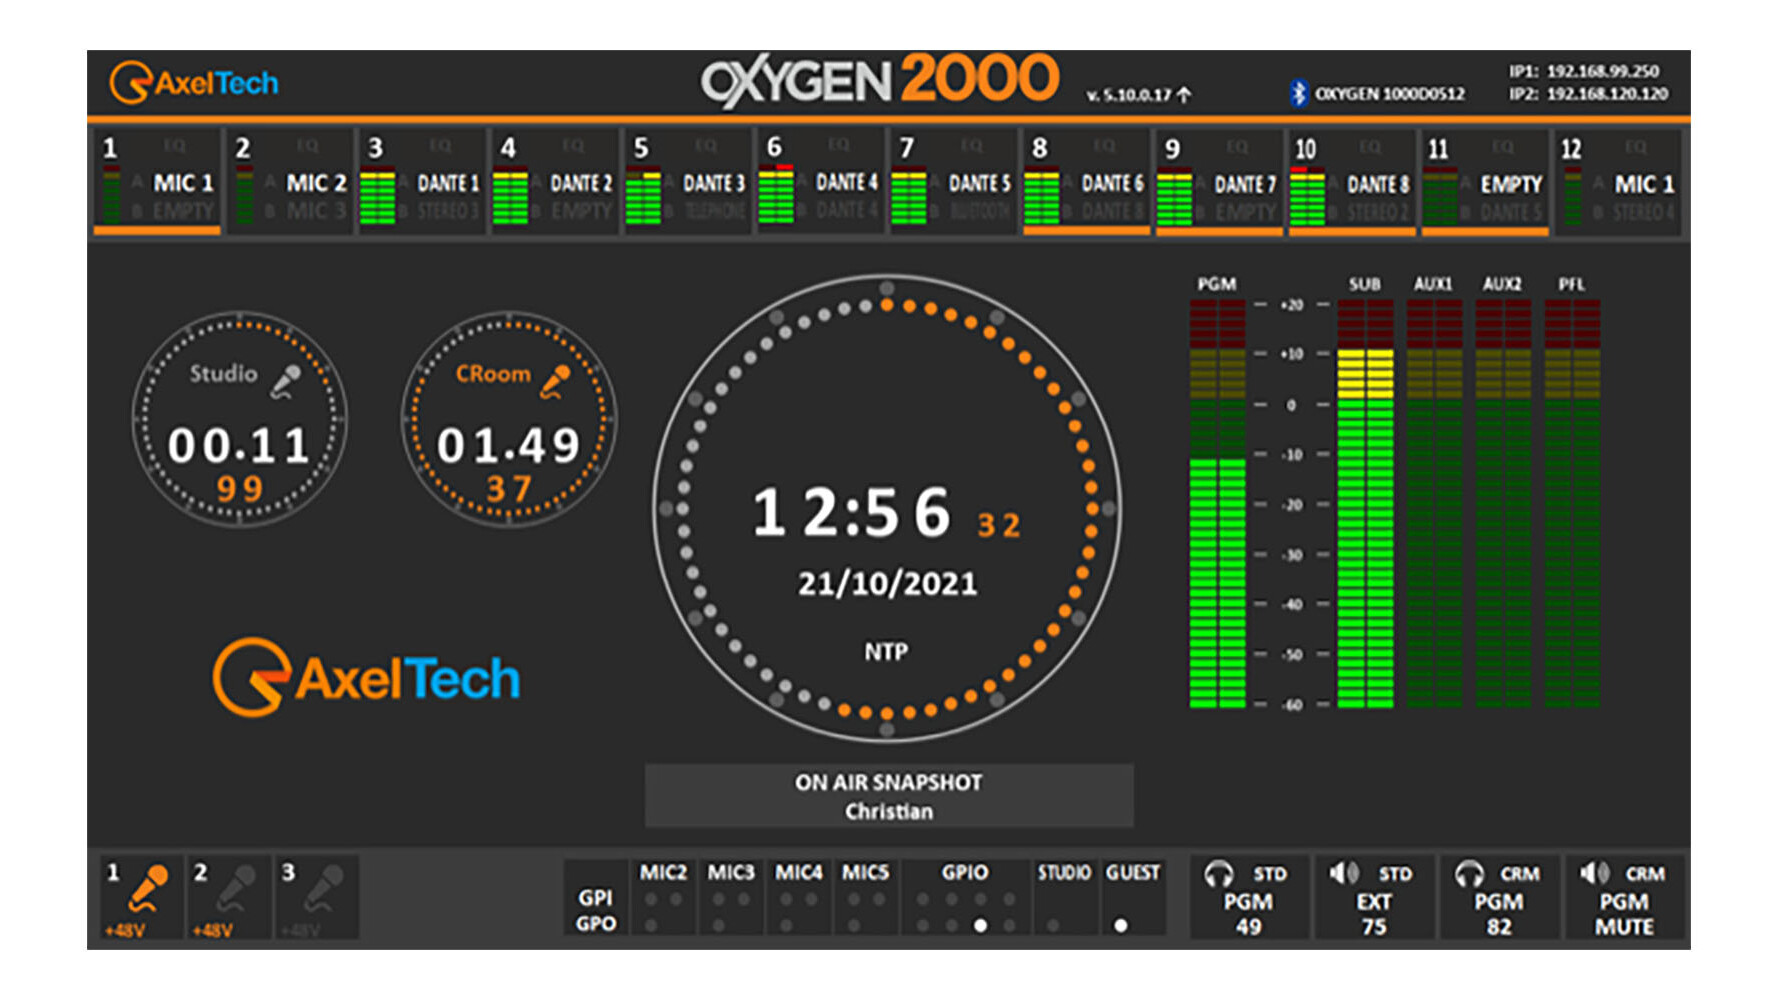Click the CRoom timer microphone icon
Image resolution: width=1777 pixels, height=1000 pixels.
555,381
